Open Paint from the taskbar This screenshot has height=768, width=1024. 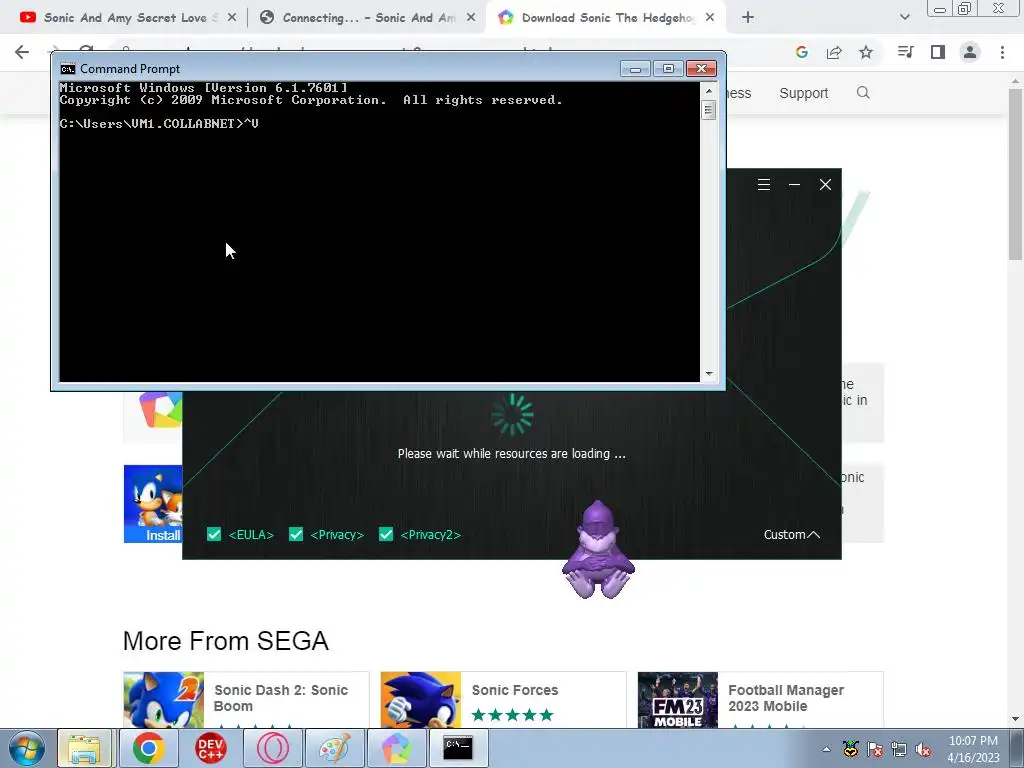coord(334,748)
